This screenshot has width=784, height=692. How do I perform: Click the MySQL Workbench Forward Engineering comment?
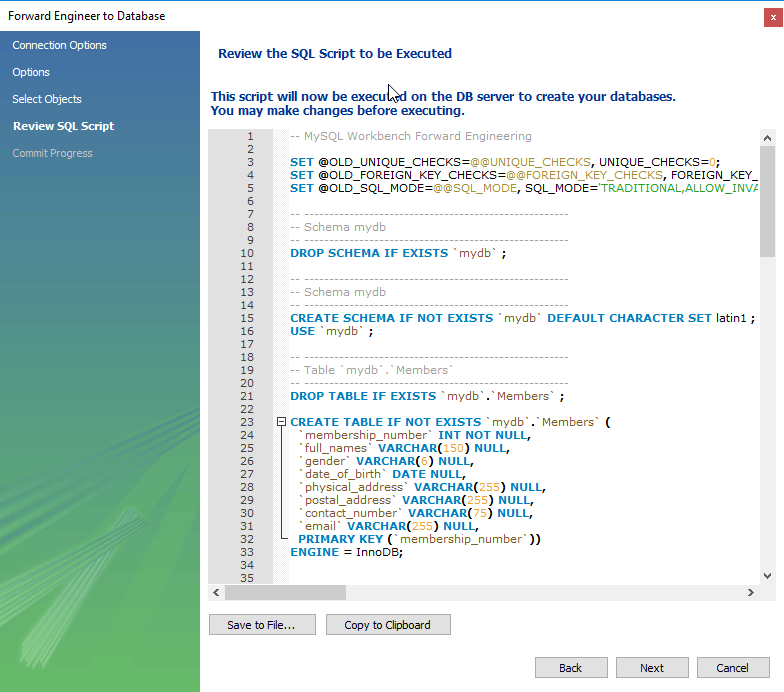click(411, 136)
